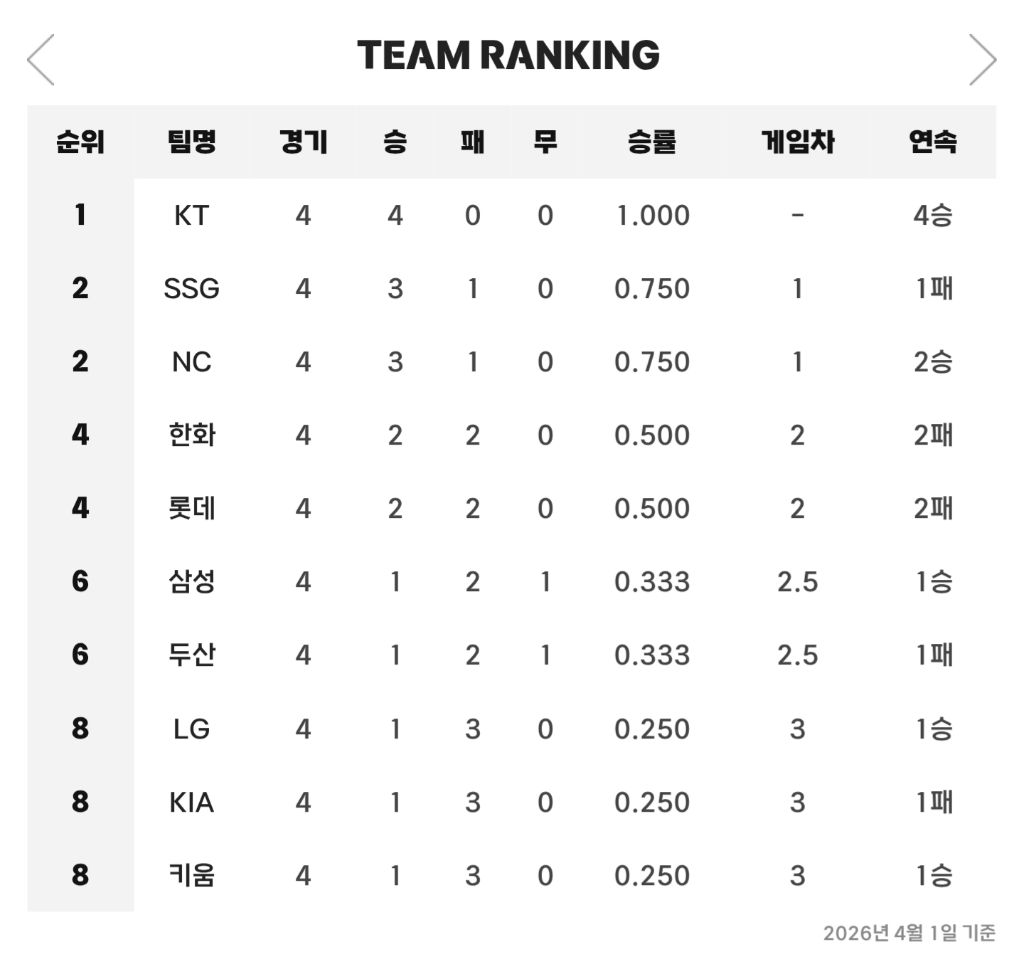Click the 승률 column header
This screenshot has width=1024, height=969.
point(652,142)
